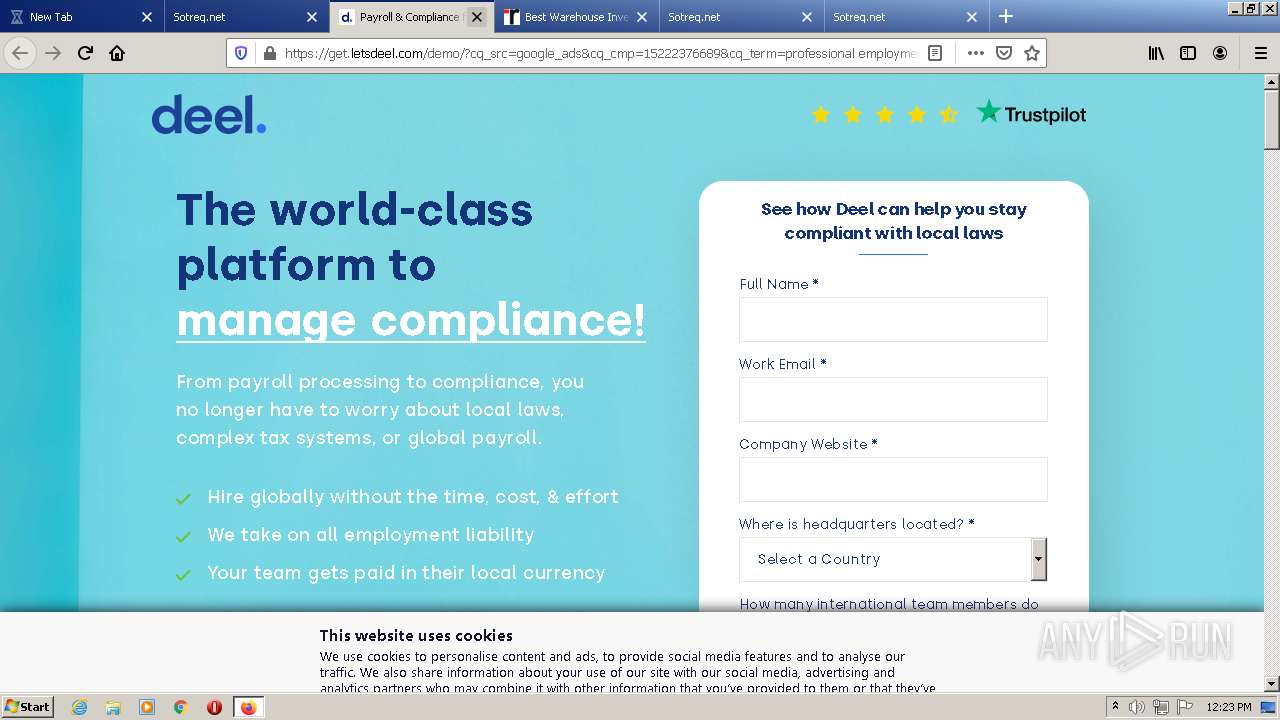Click the Action Center flag tray icon

[x=1184, y=707]
